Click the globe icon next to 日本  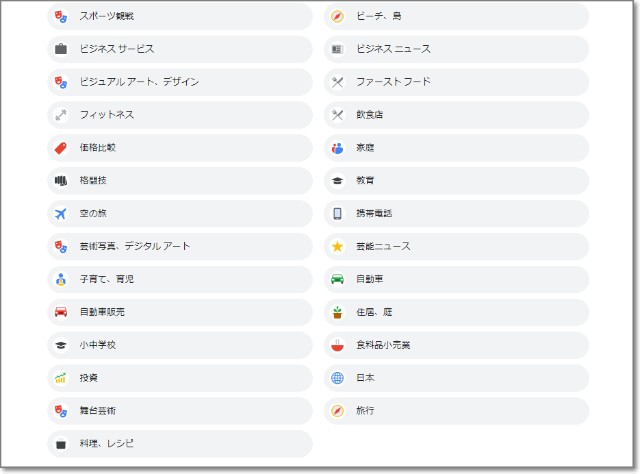pos(338,378)
